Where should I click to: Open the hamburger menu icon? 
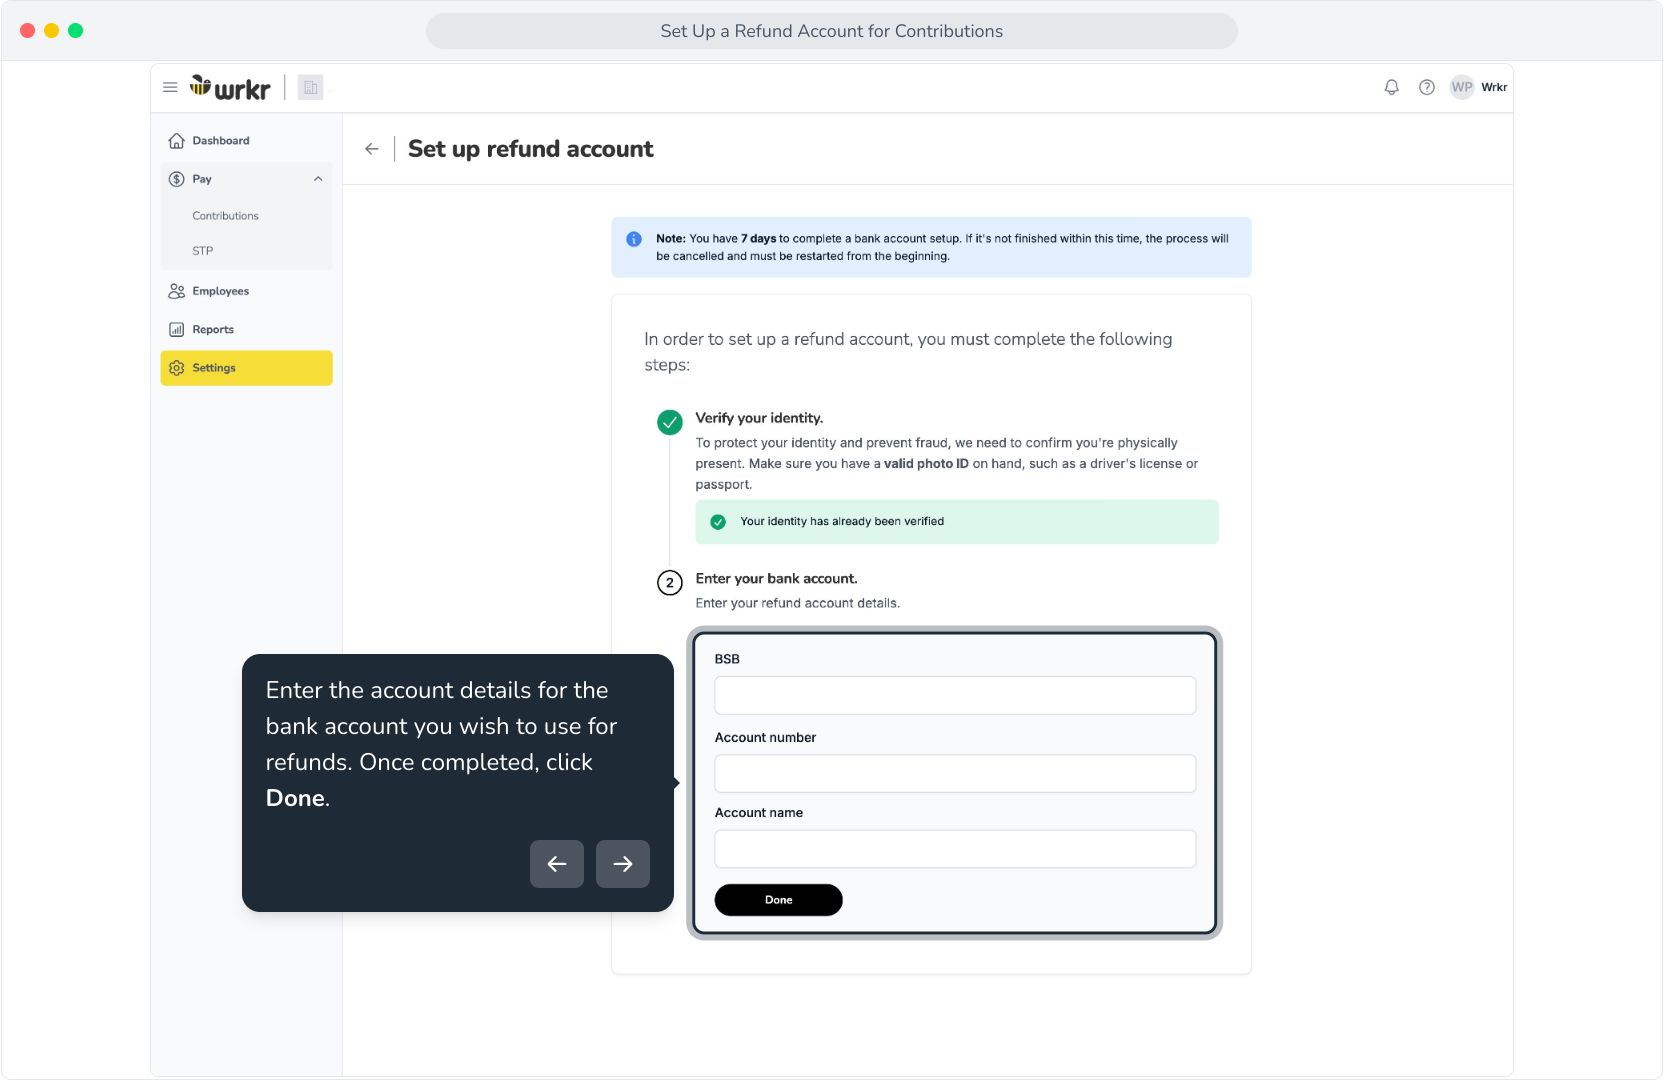[x=170, y=87]
